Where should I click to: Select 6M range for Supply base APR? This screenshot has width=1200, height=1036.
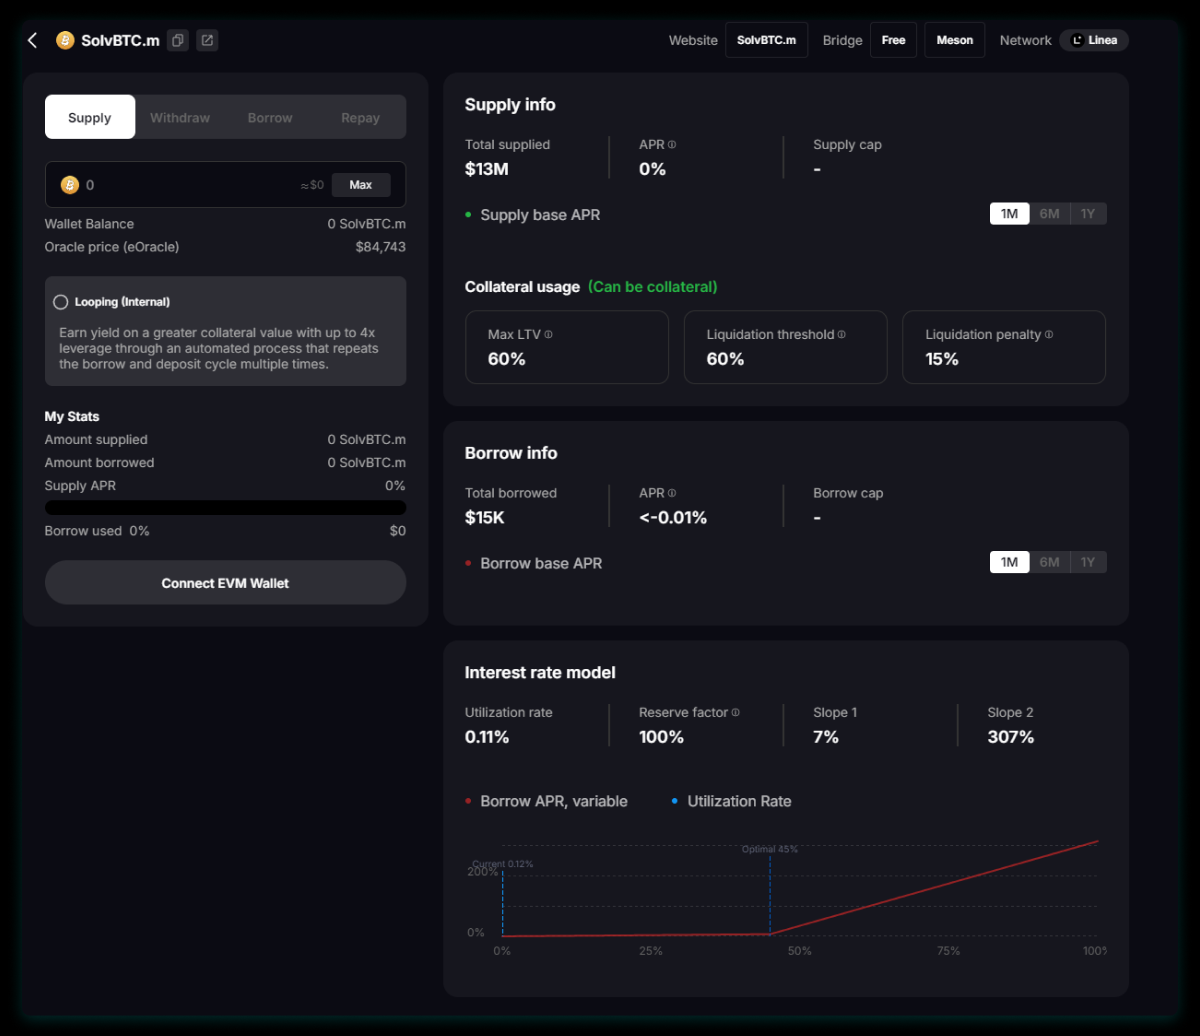pyautogui.click(x=1049, y=214)
